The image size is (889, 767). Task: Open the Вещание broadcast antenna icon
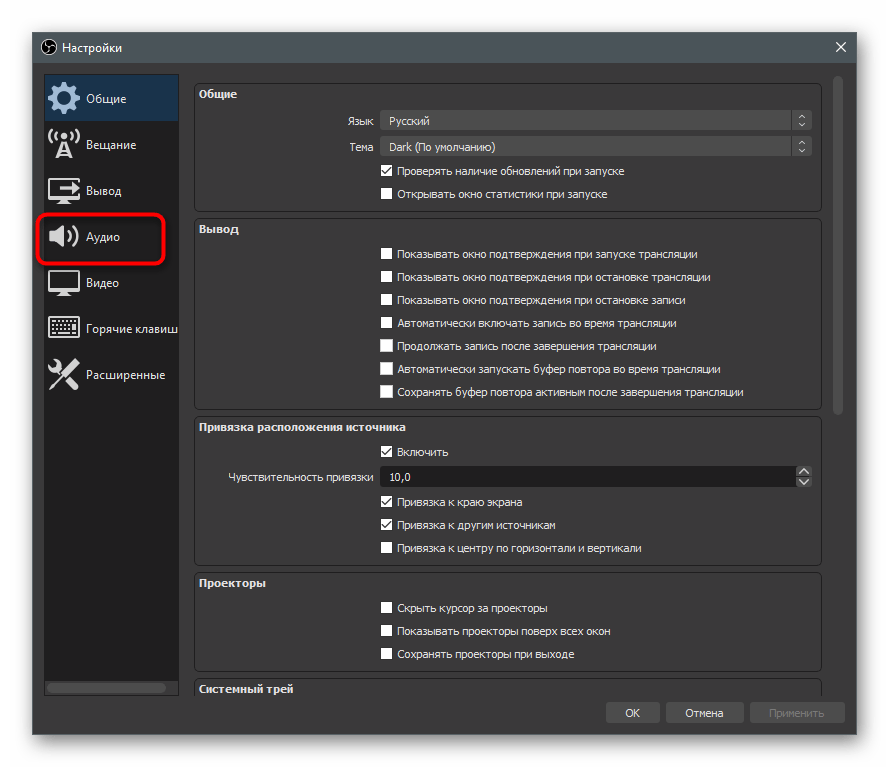pyautogui.click(x=64, y=145)
